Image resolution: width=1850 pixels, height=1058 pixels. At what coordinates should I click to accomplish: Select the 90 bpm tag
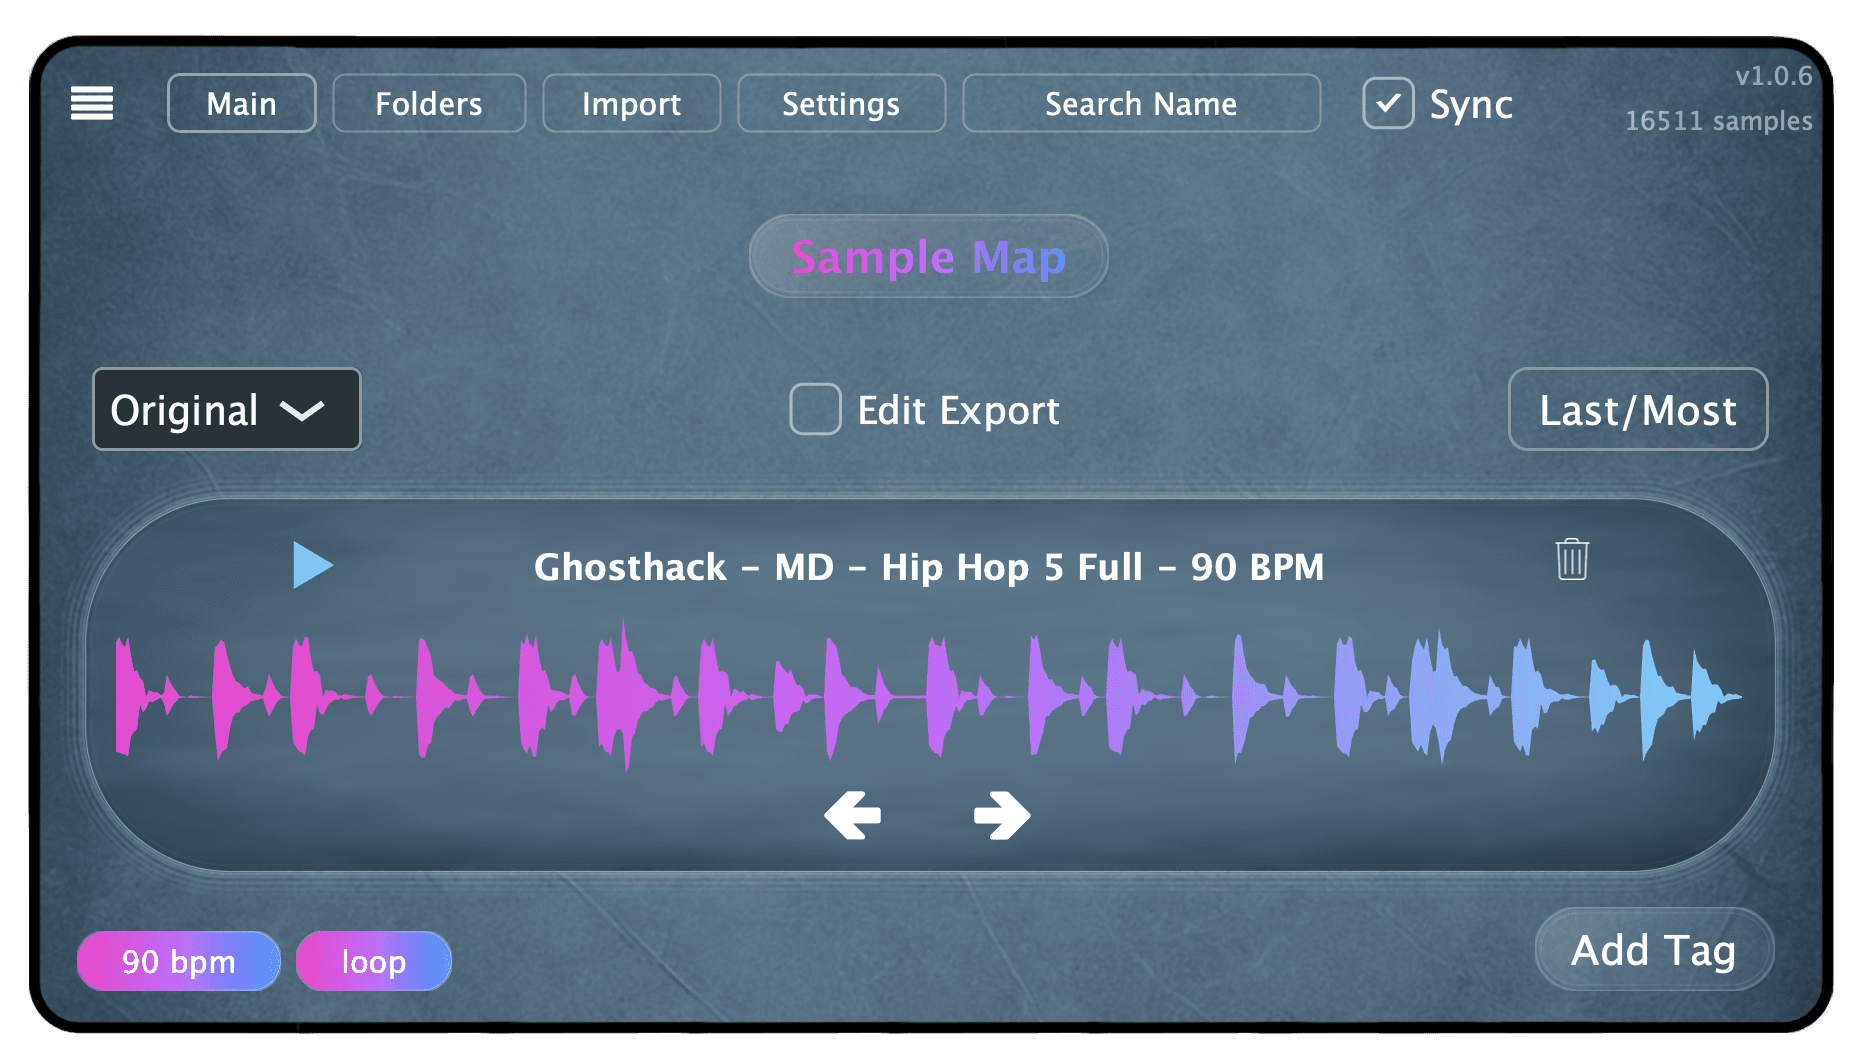(x=178, y=961)
